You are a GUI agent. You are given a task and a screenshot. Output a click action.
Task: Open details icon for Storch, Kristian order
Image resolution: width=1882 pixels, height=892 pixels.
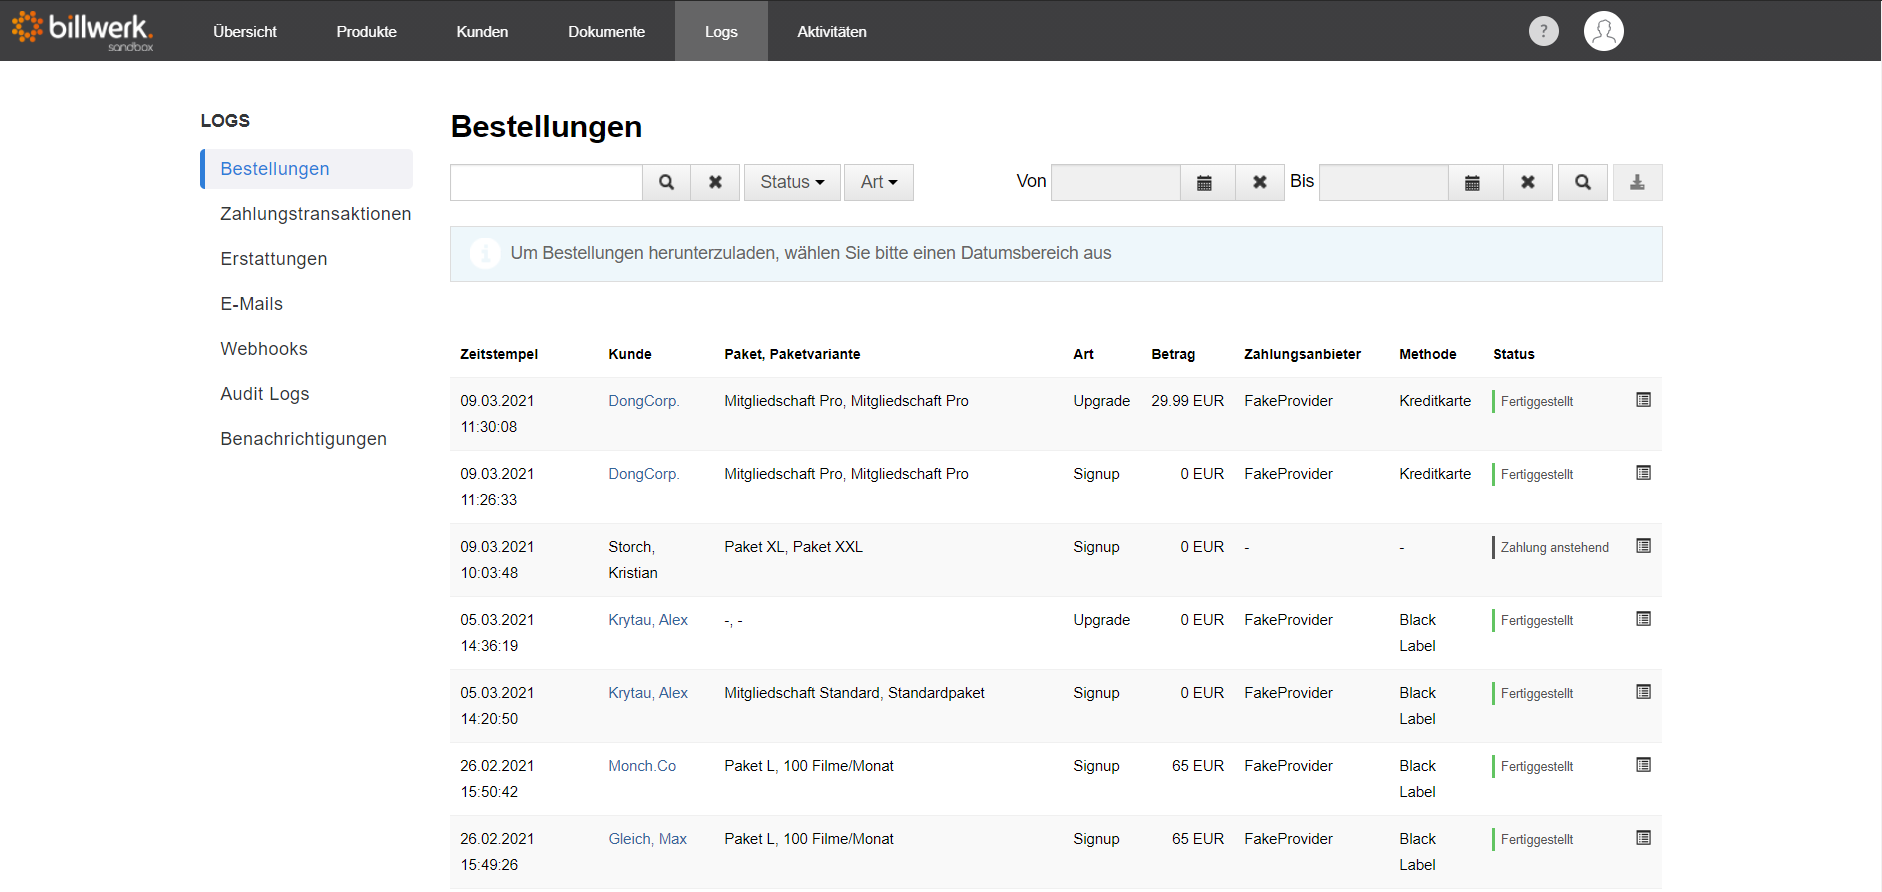(1643, 546)
